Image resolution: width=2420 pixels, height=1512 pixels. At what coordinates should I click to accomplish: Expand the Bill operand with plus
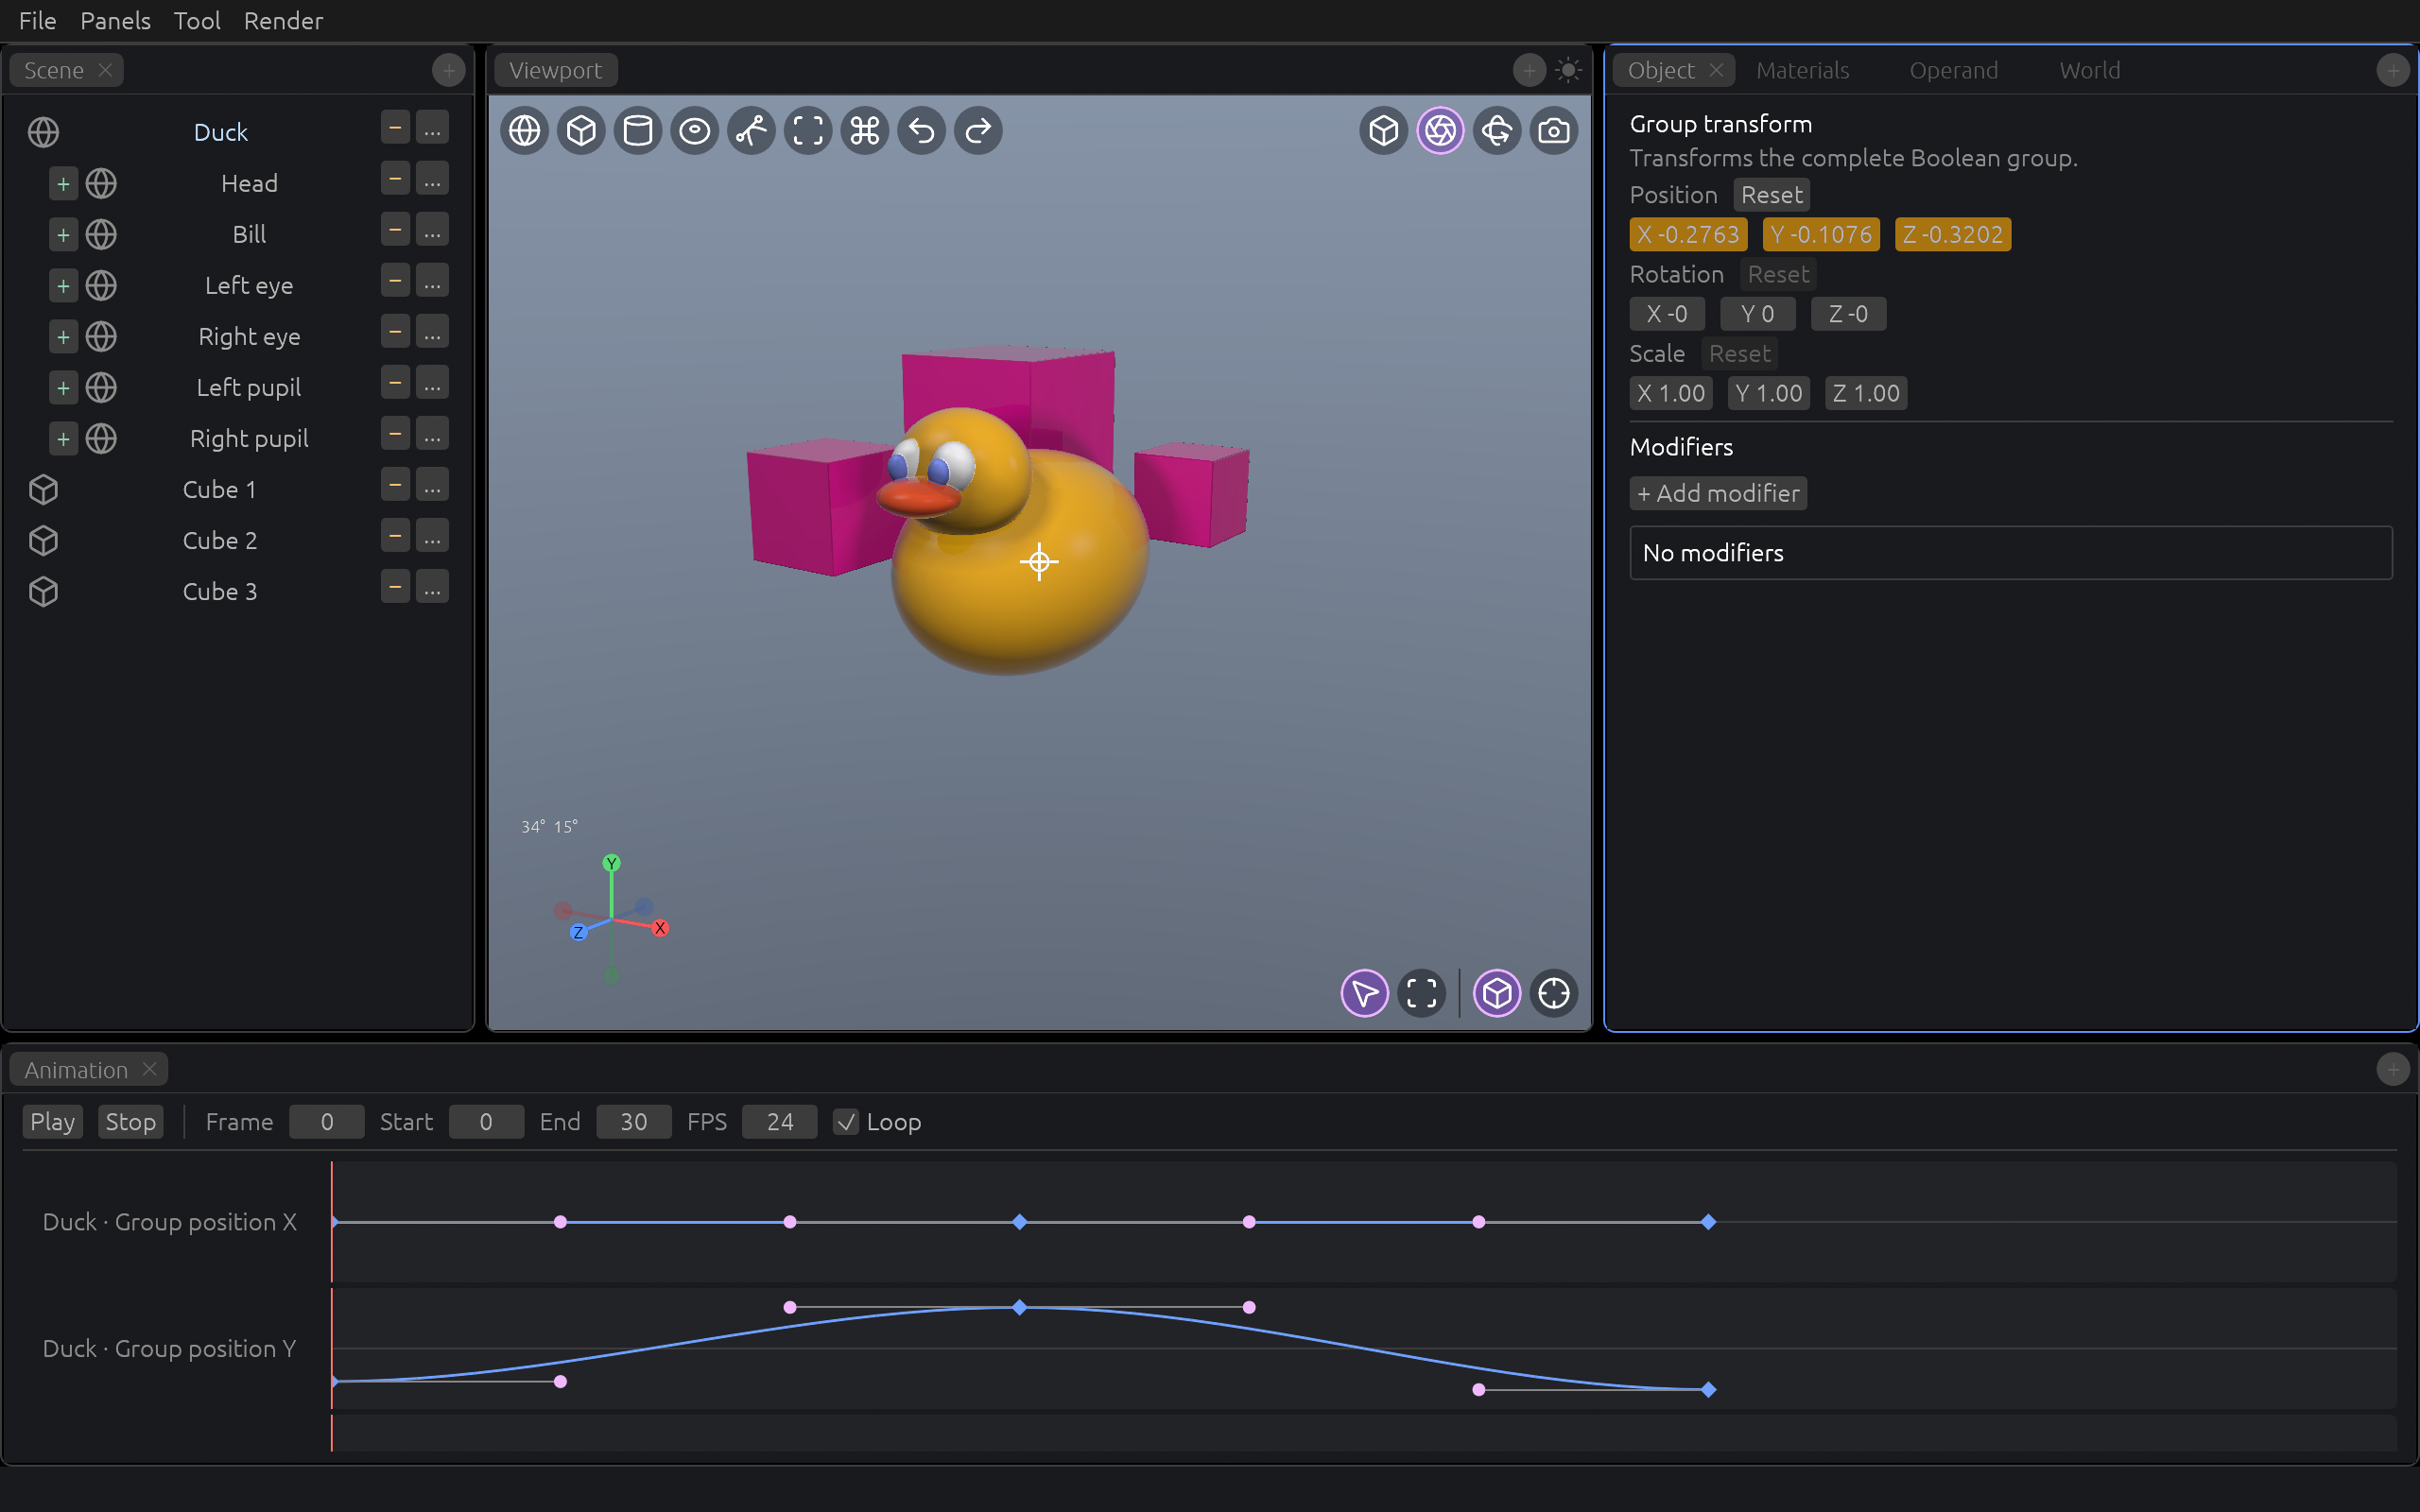(63, 235)
